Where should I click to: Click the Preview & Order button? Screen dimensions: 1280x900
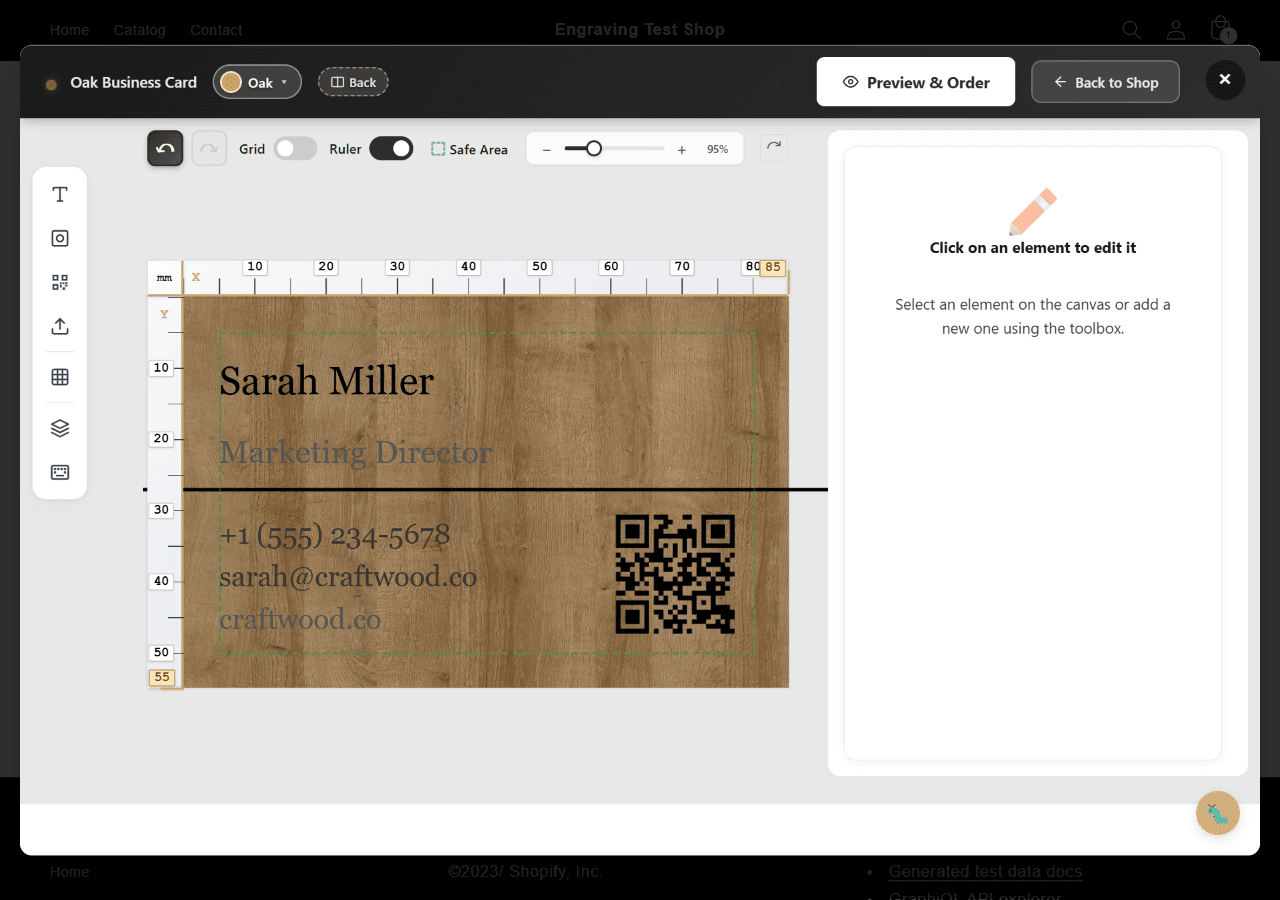pos(915,81)
